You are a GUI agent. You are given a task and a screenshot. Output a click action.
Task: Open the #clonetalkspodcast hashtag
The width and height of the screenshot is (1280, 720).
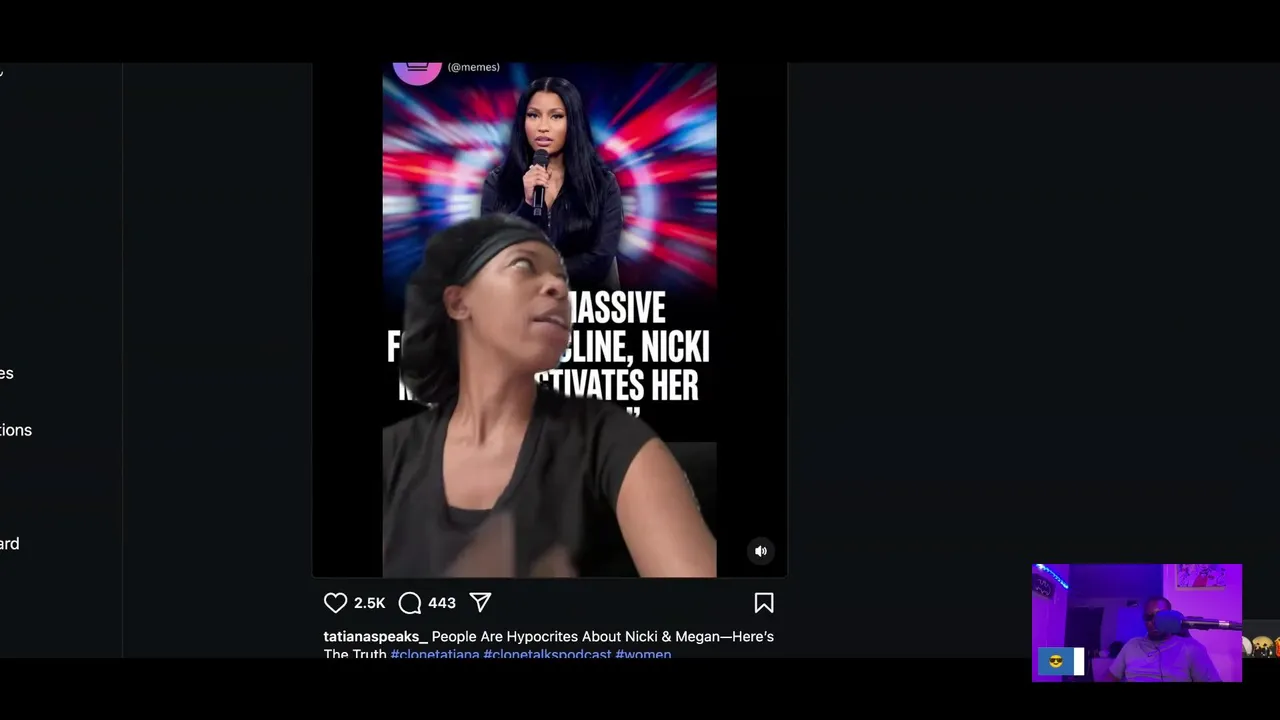547,655
